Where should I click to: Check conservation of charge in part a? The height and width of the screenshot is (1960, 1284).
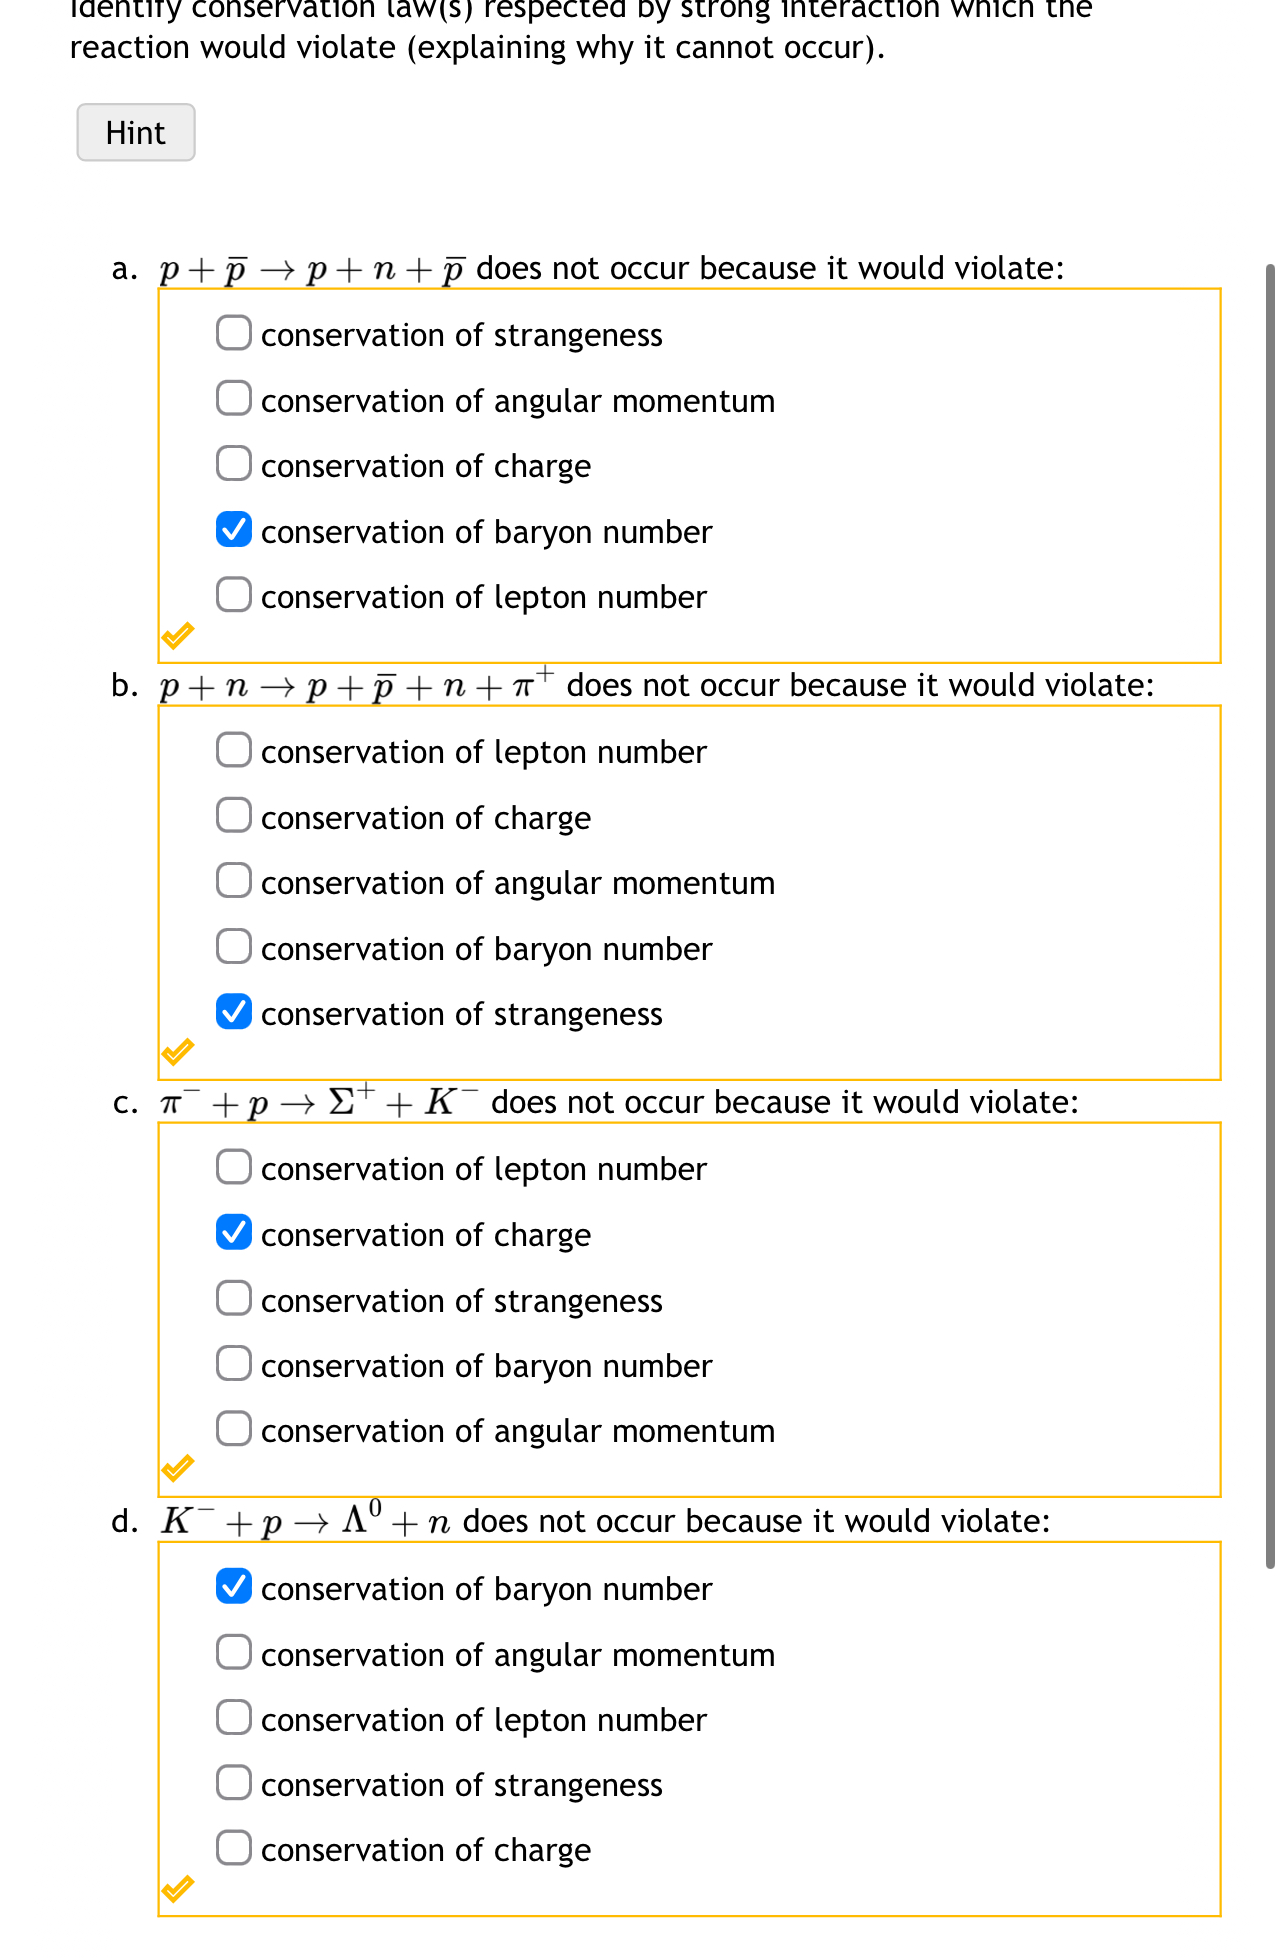tap(233, 463)
